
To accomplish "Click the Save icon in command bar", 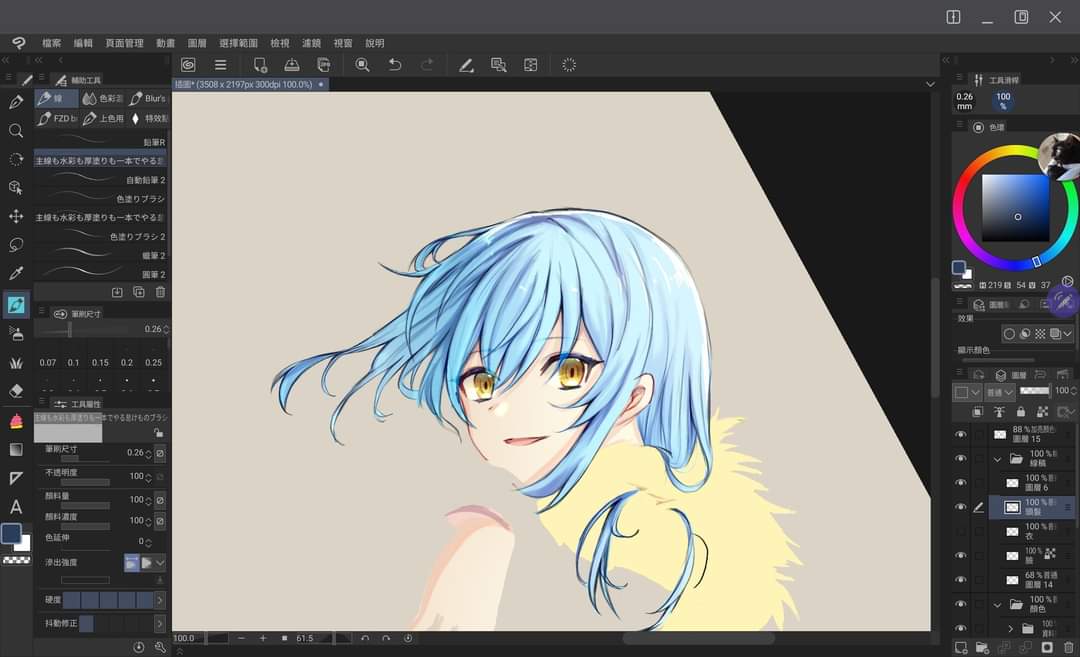I will [x=292, y=65].
